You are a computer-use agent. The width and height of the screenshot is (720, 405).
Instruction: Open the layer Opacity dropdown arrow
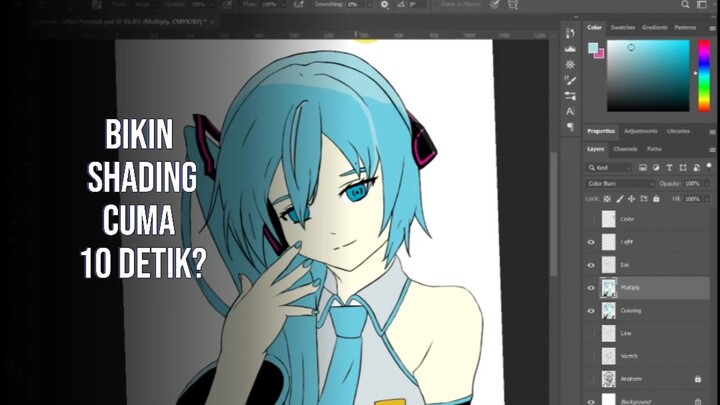pos(707,184)
